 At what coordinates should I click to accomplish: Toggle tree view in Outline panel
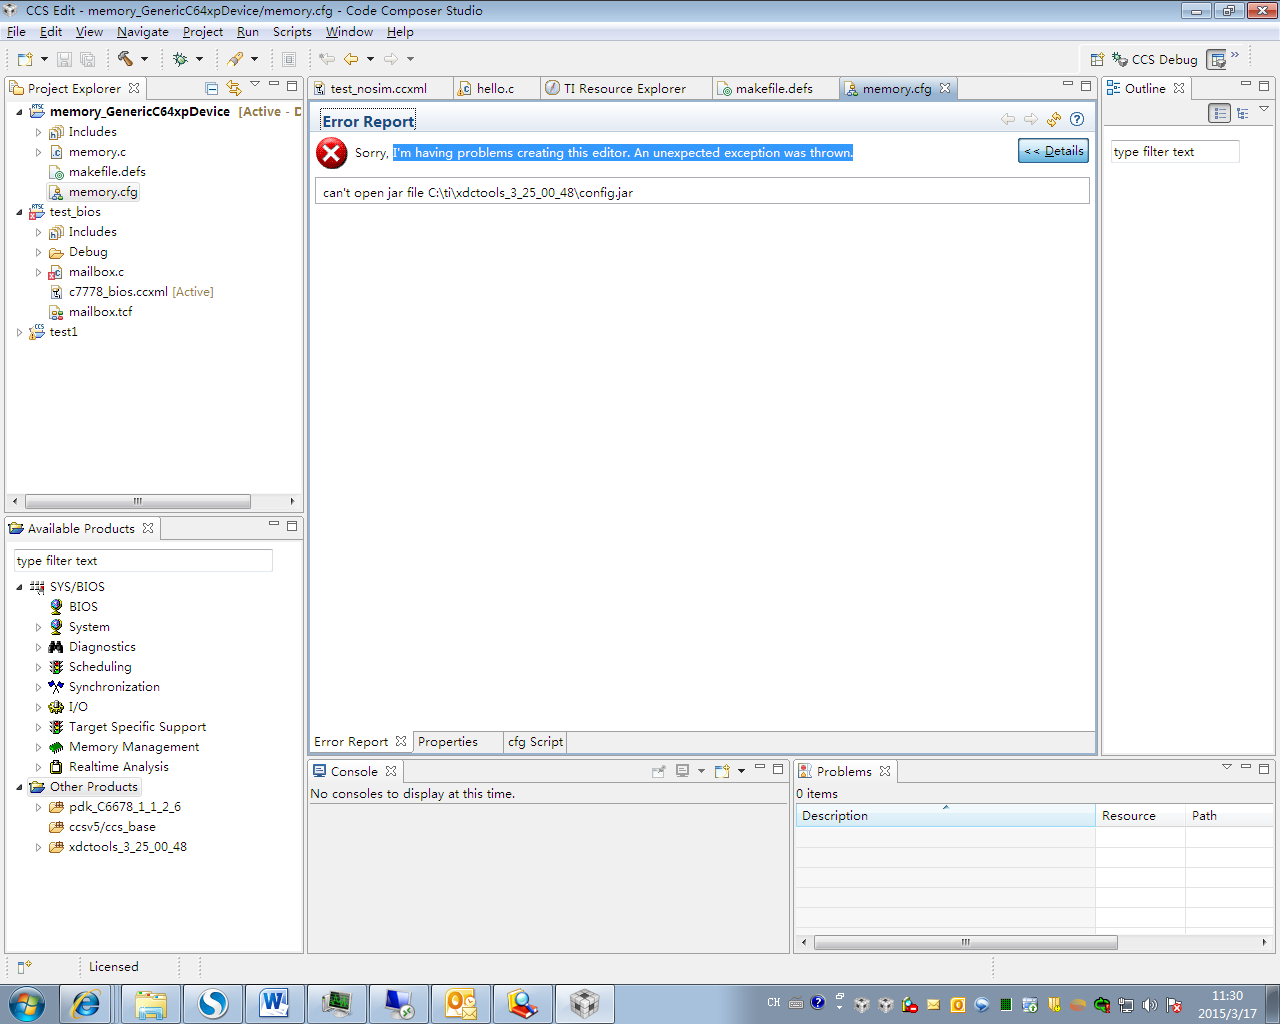(1243, 113)
